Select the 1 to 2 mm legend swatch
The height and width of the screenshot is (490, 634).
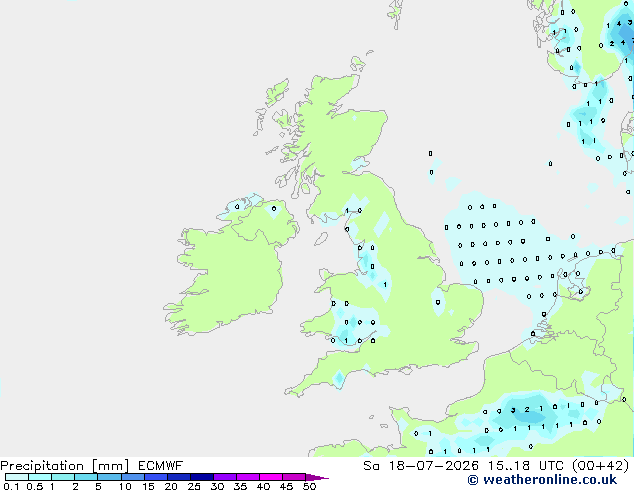[x=63, y=477]
